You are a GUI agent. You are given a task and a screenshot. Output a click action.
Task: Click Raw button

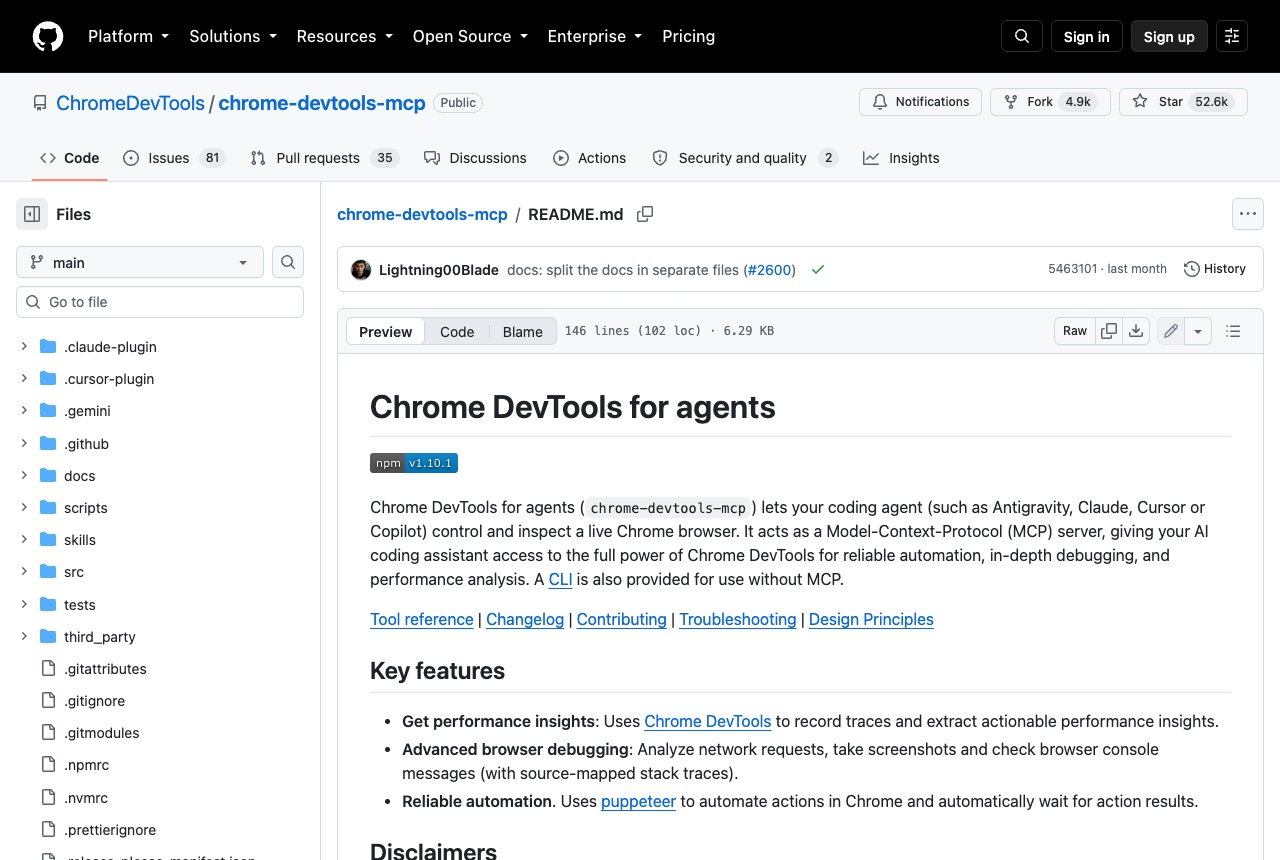(1075, 331)
